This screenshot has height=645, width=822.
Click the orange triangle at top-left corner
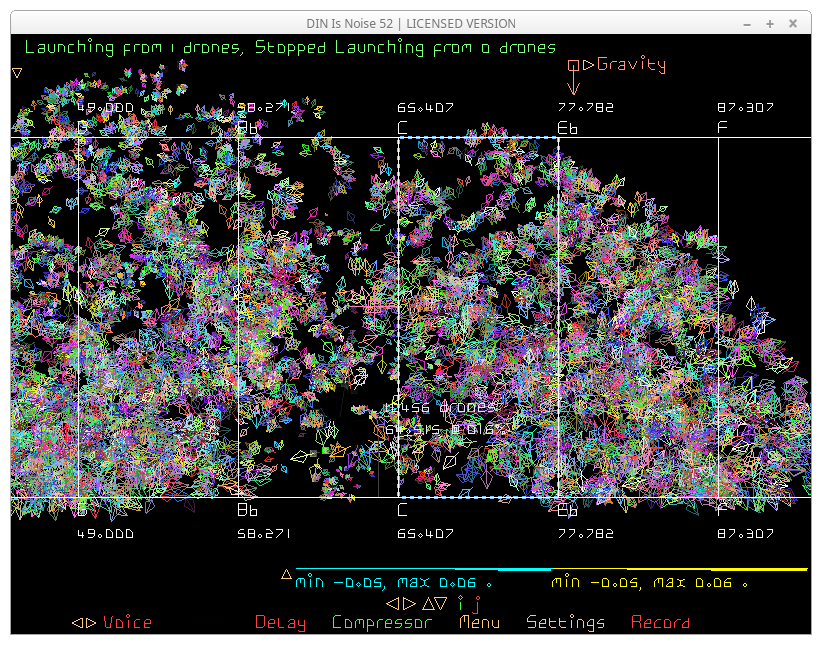coord(17,72)
